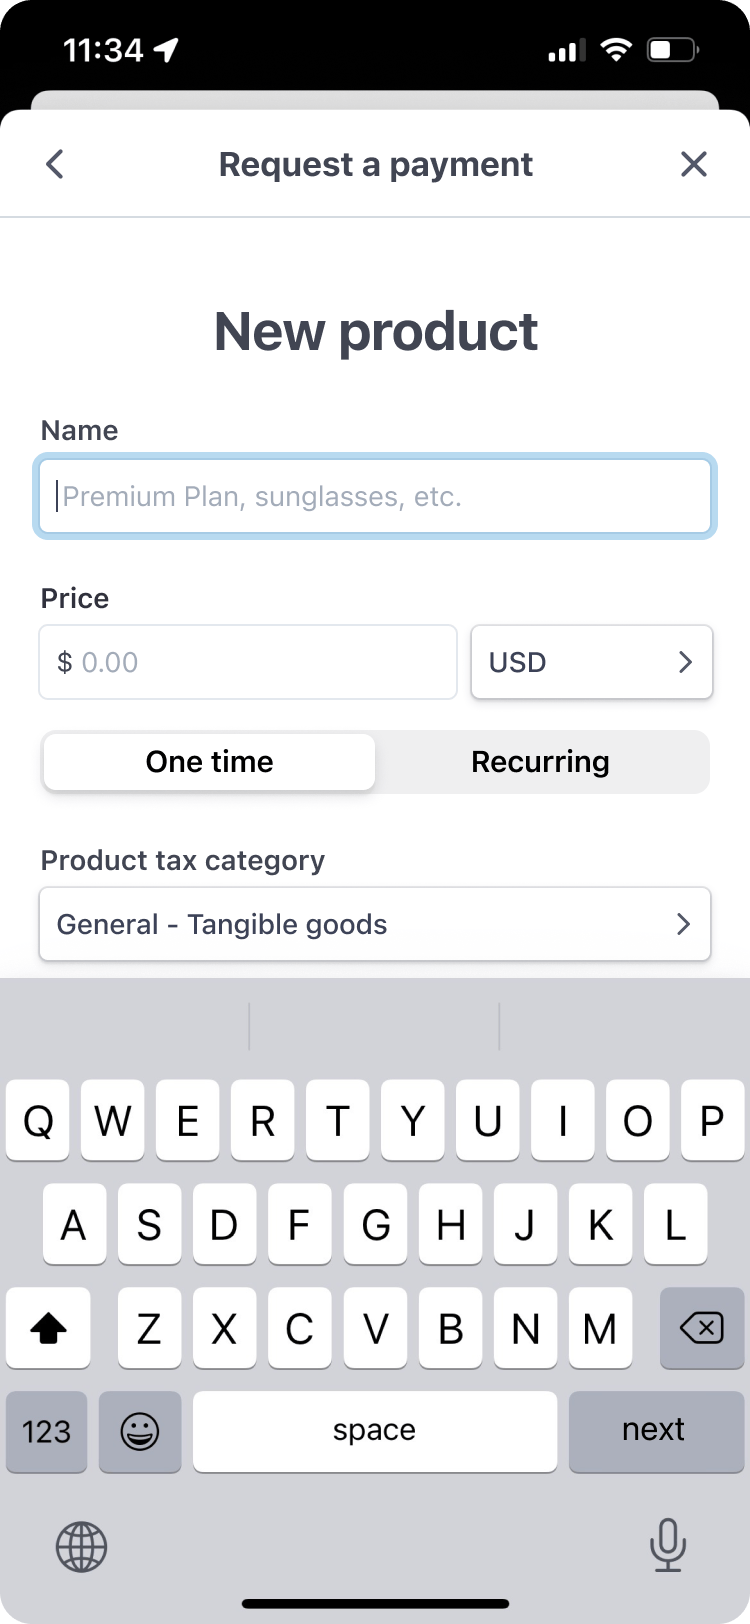Focus the product Name field
The height and width of the screenshot is (1624, 750).
pos(375,496)
